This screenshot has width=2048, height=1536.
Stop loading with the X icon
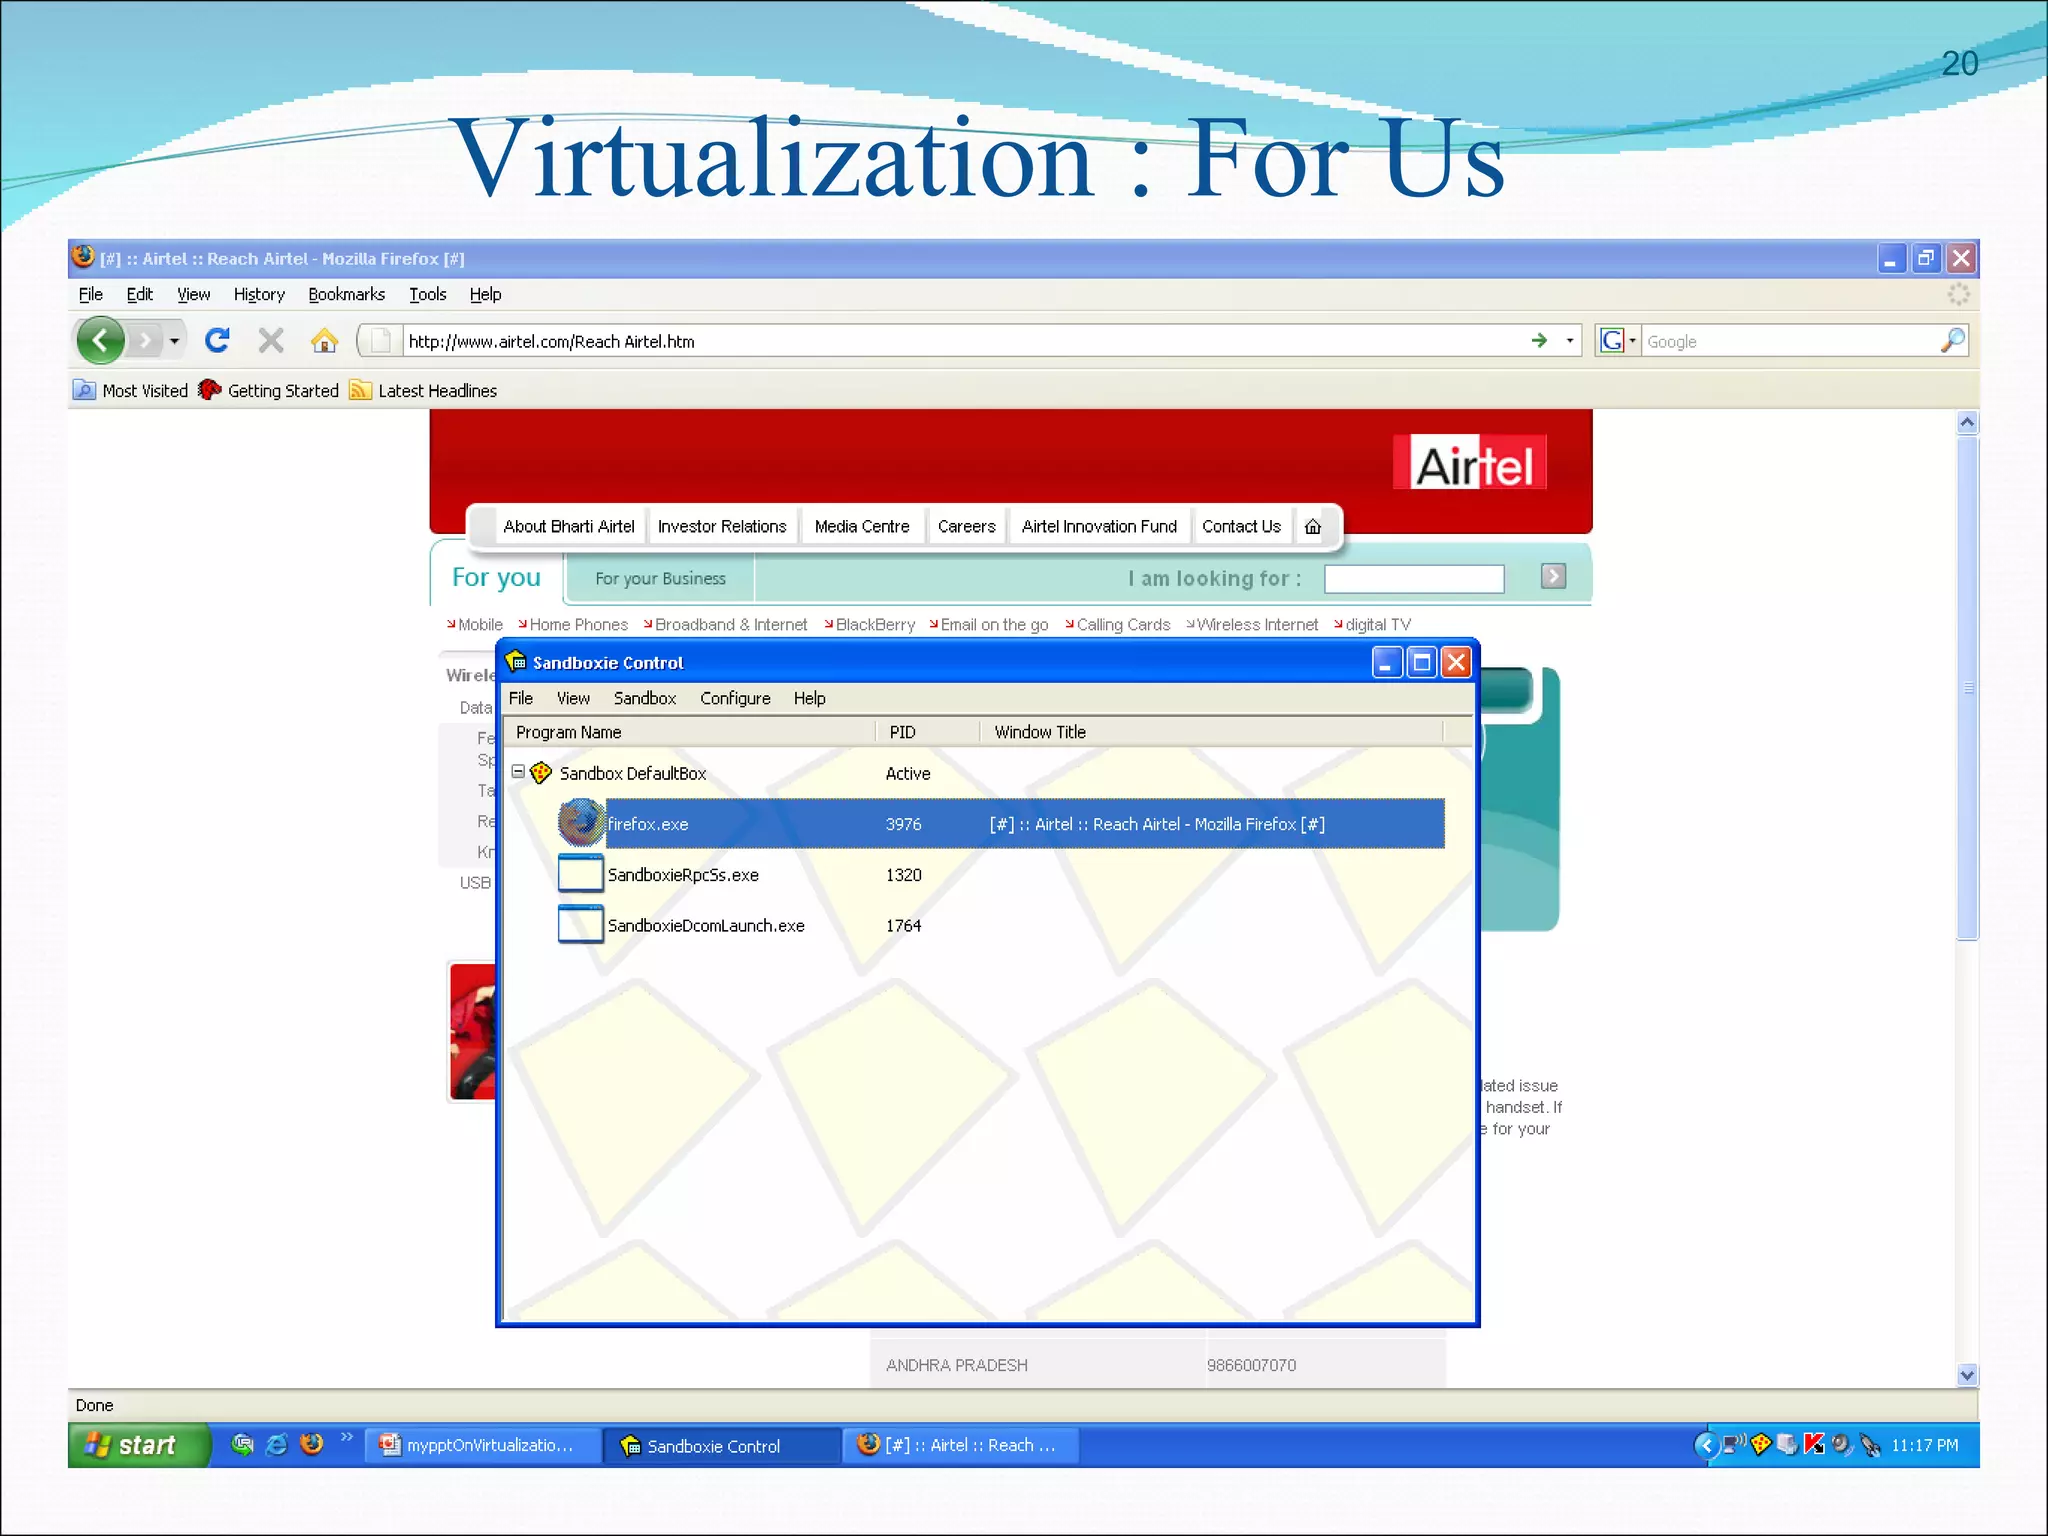tap(271, 341)
